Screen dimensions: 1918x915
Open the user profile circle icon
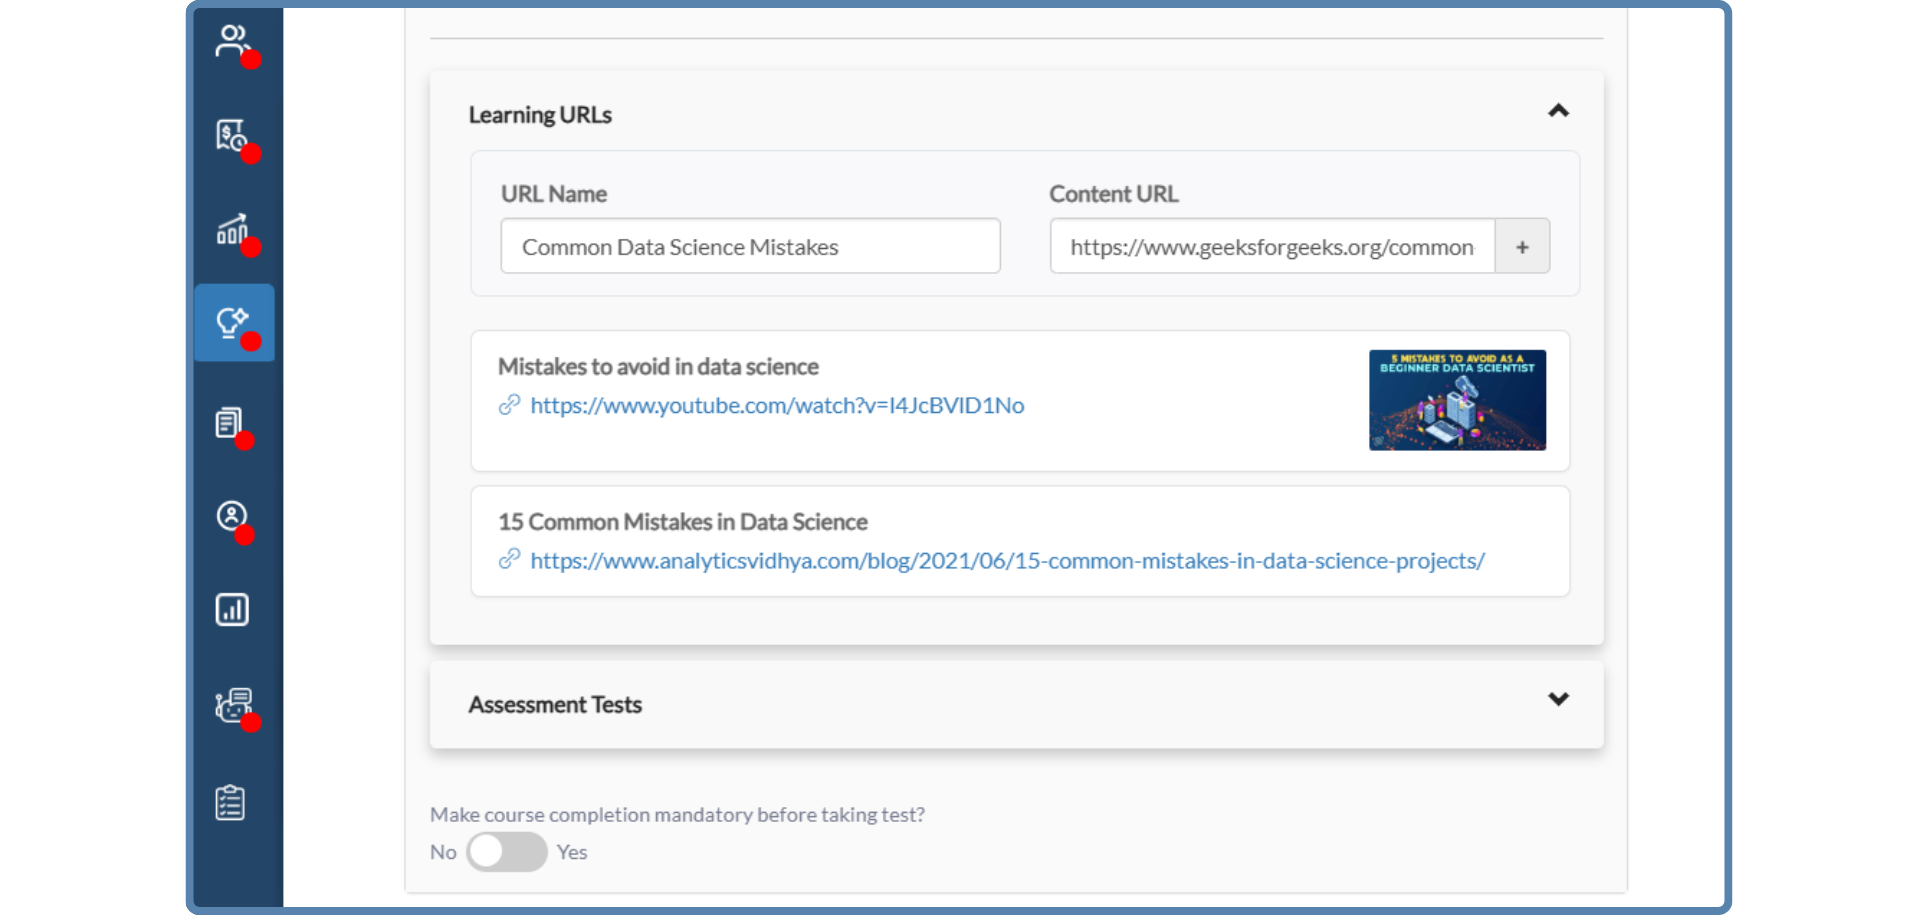point(232,516)
